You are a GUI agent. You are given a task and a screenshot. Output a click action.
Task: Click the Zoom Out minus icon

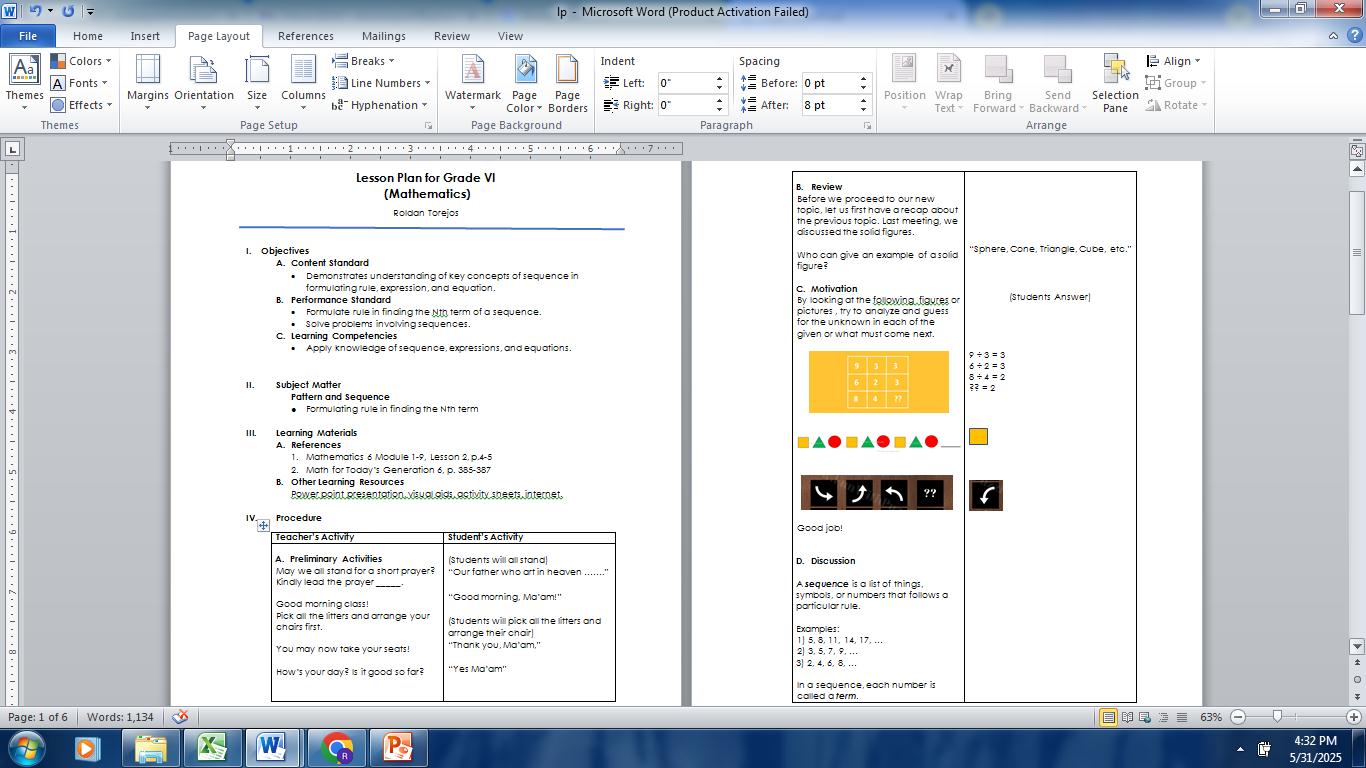(x=1238, y=717)
